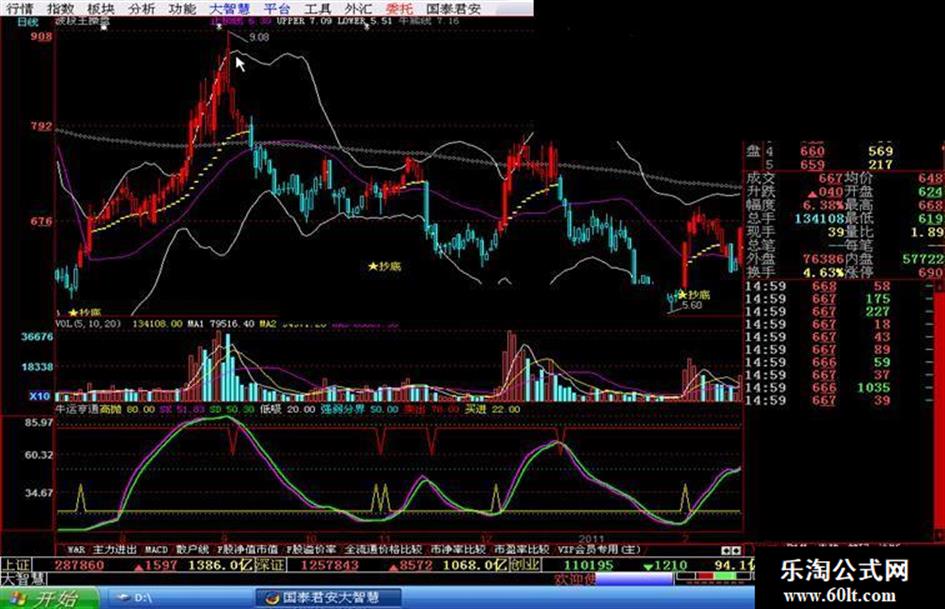Viewport: 945px width, 609px height.
Task: Switch to the 散户线 indicator tab
Action: click(x=193, y=550)
